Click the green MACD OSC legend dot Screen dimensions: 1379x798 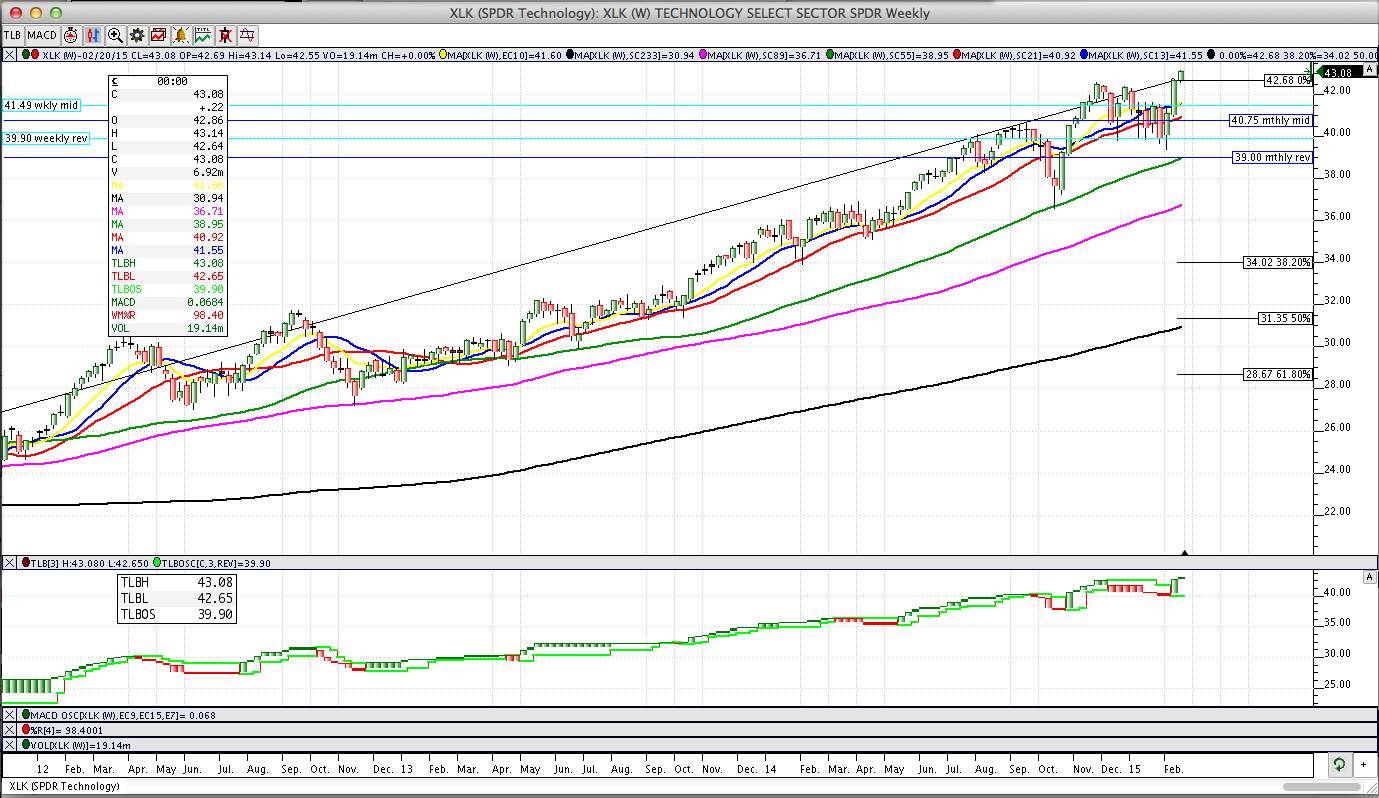(x=26, y=715)
